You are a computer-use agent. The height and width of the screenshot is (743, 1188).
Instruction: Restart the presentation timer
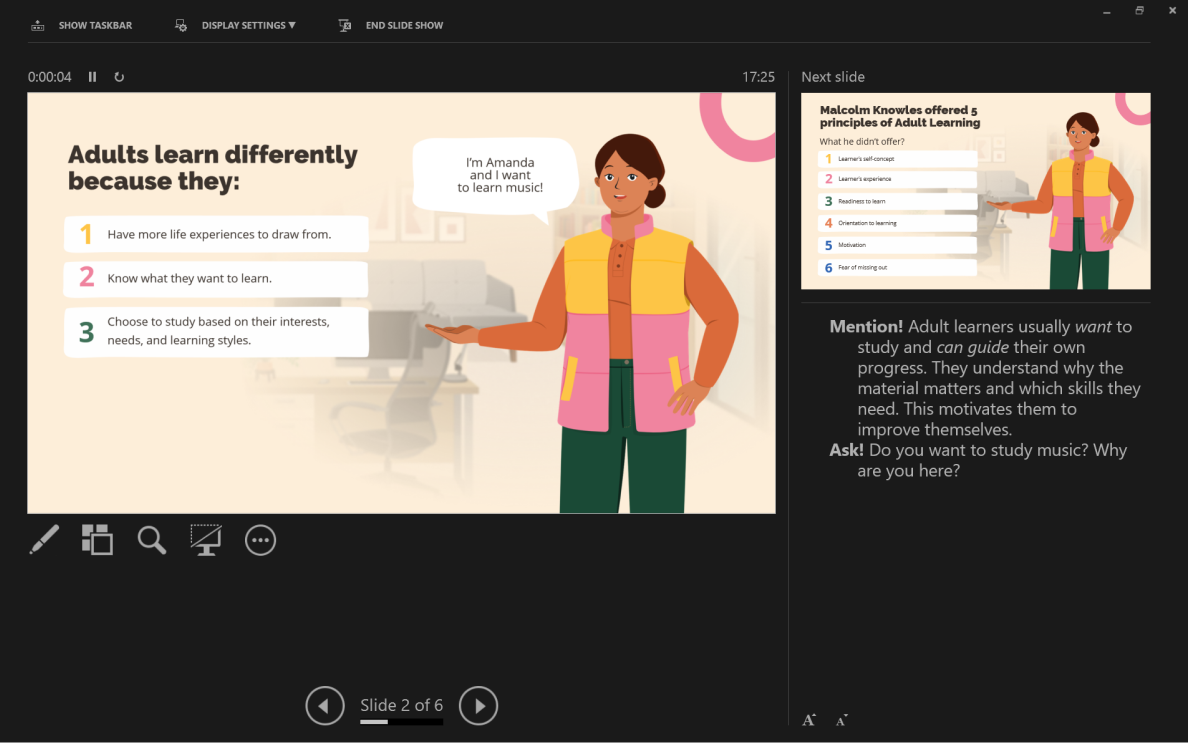(119, 77)
